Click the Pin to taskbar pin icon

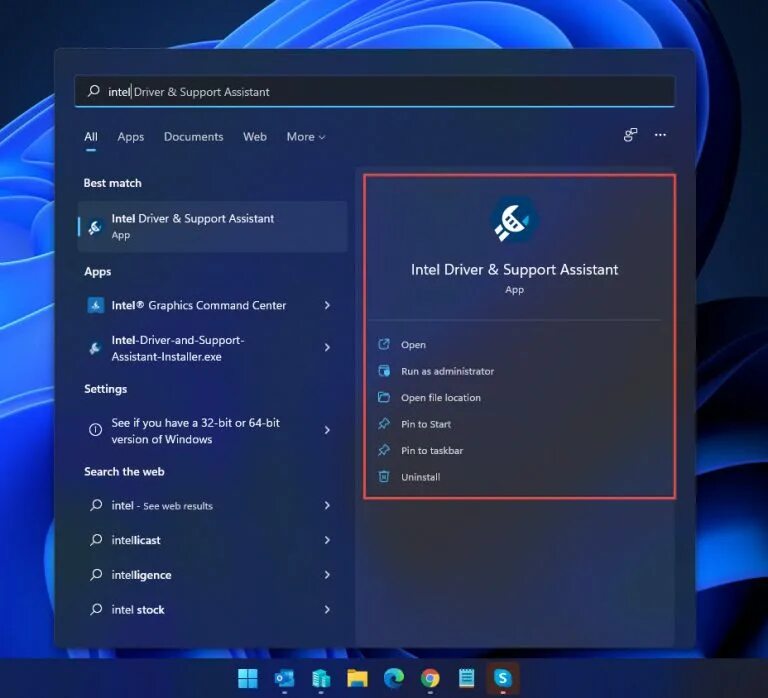(x=384, y=450)
